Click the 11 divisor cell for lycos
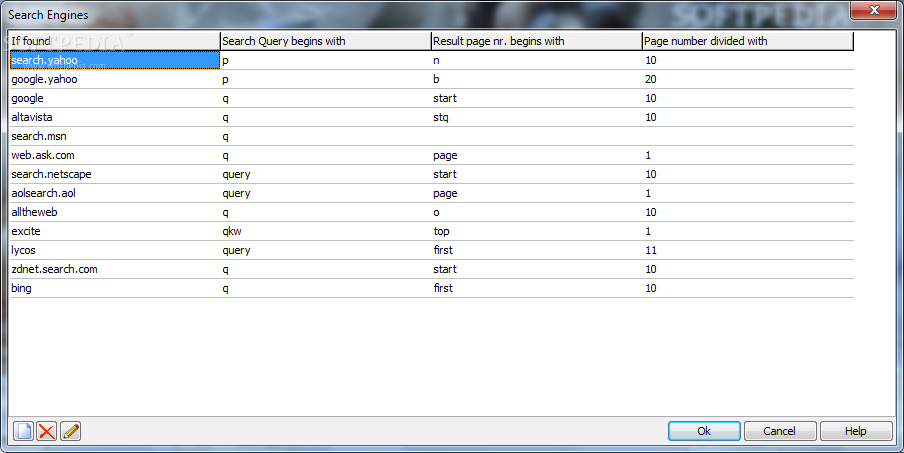Viewport: 904px width, 453px height. coord(748,250)
